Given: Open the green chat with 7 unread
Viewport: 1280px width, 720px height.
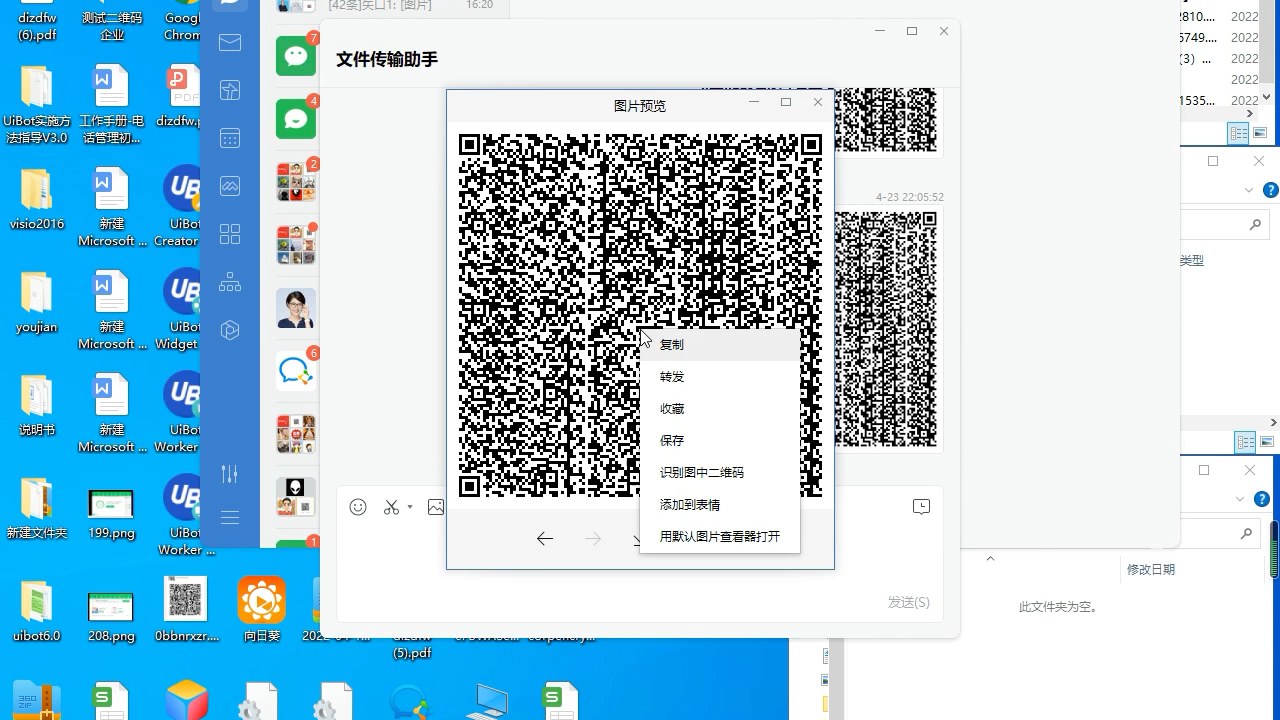Looking at the screenshot, I should (296, 55).
